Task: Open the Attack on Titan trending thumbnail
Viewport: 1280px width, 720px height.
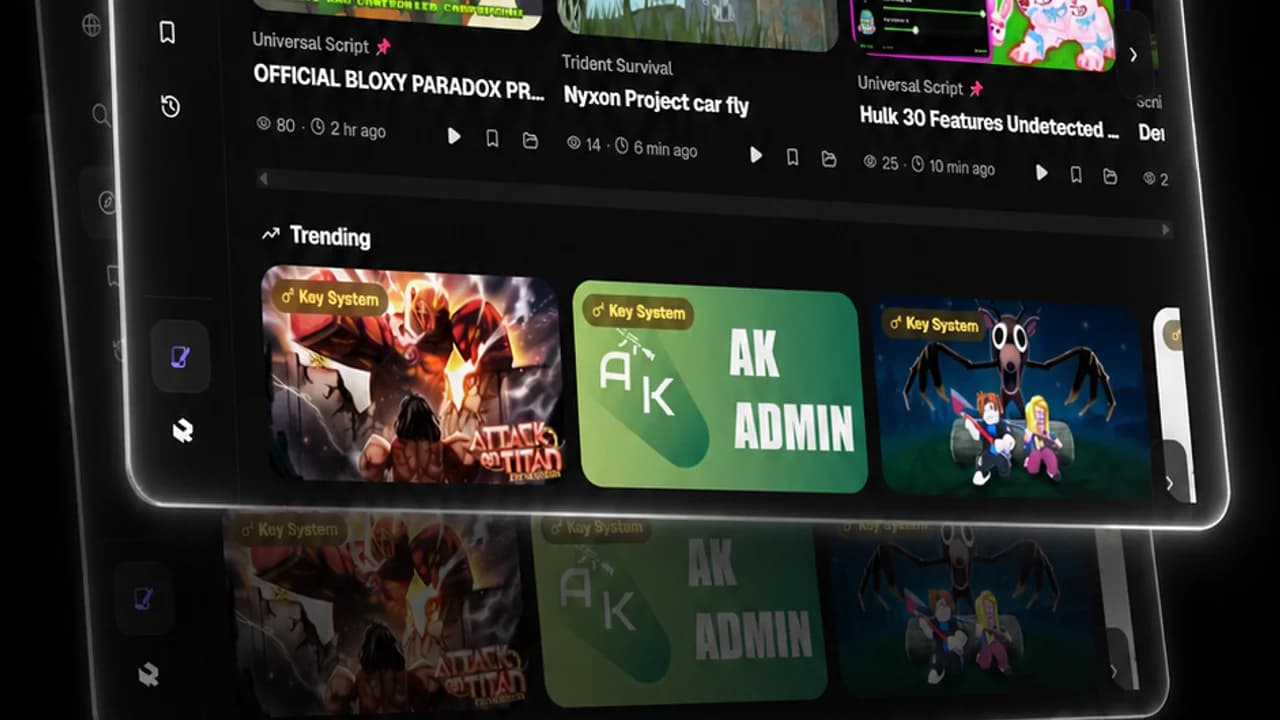Action: (x=411, y=374)
